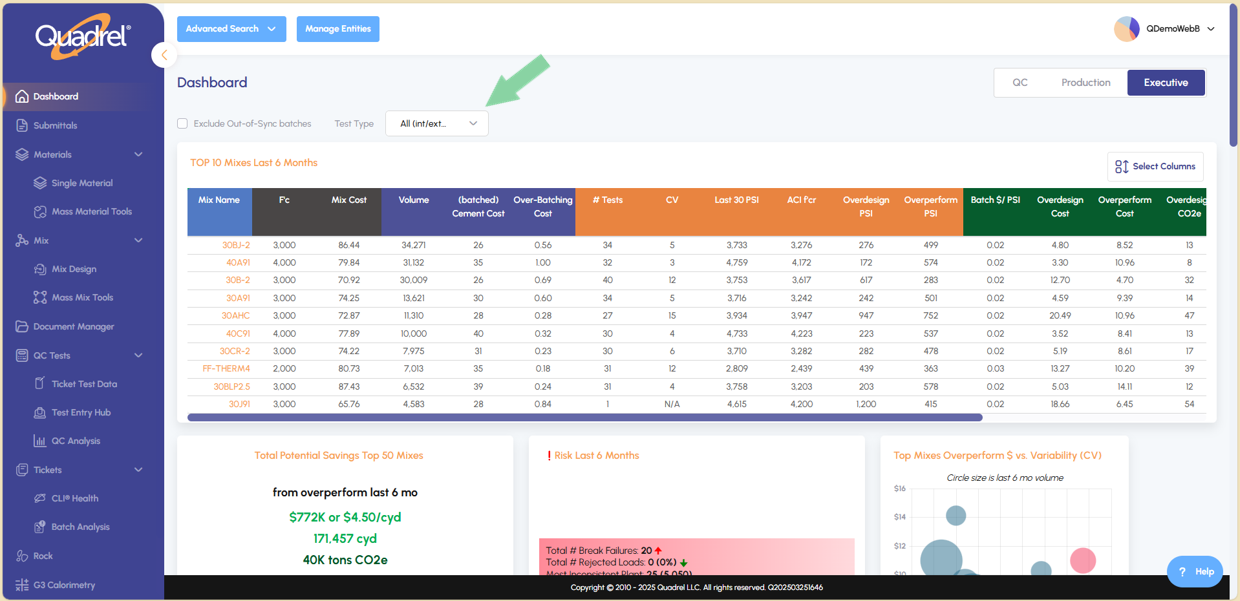Click the Select Columns button
This screenshot has width=1240, height=601.
pos(1155,167)
